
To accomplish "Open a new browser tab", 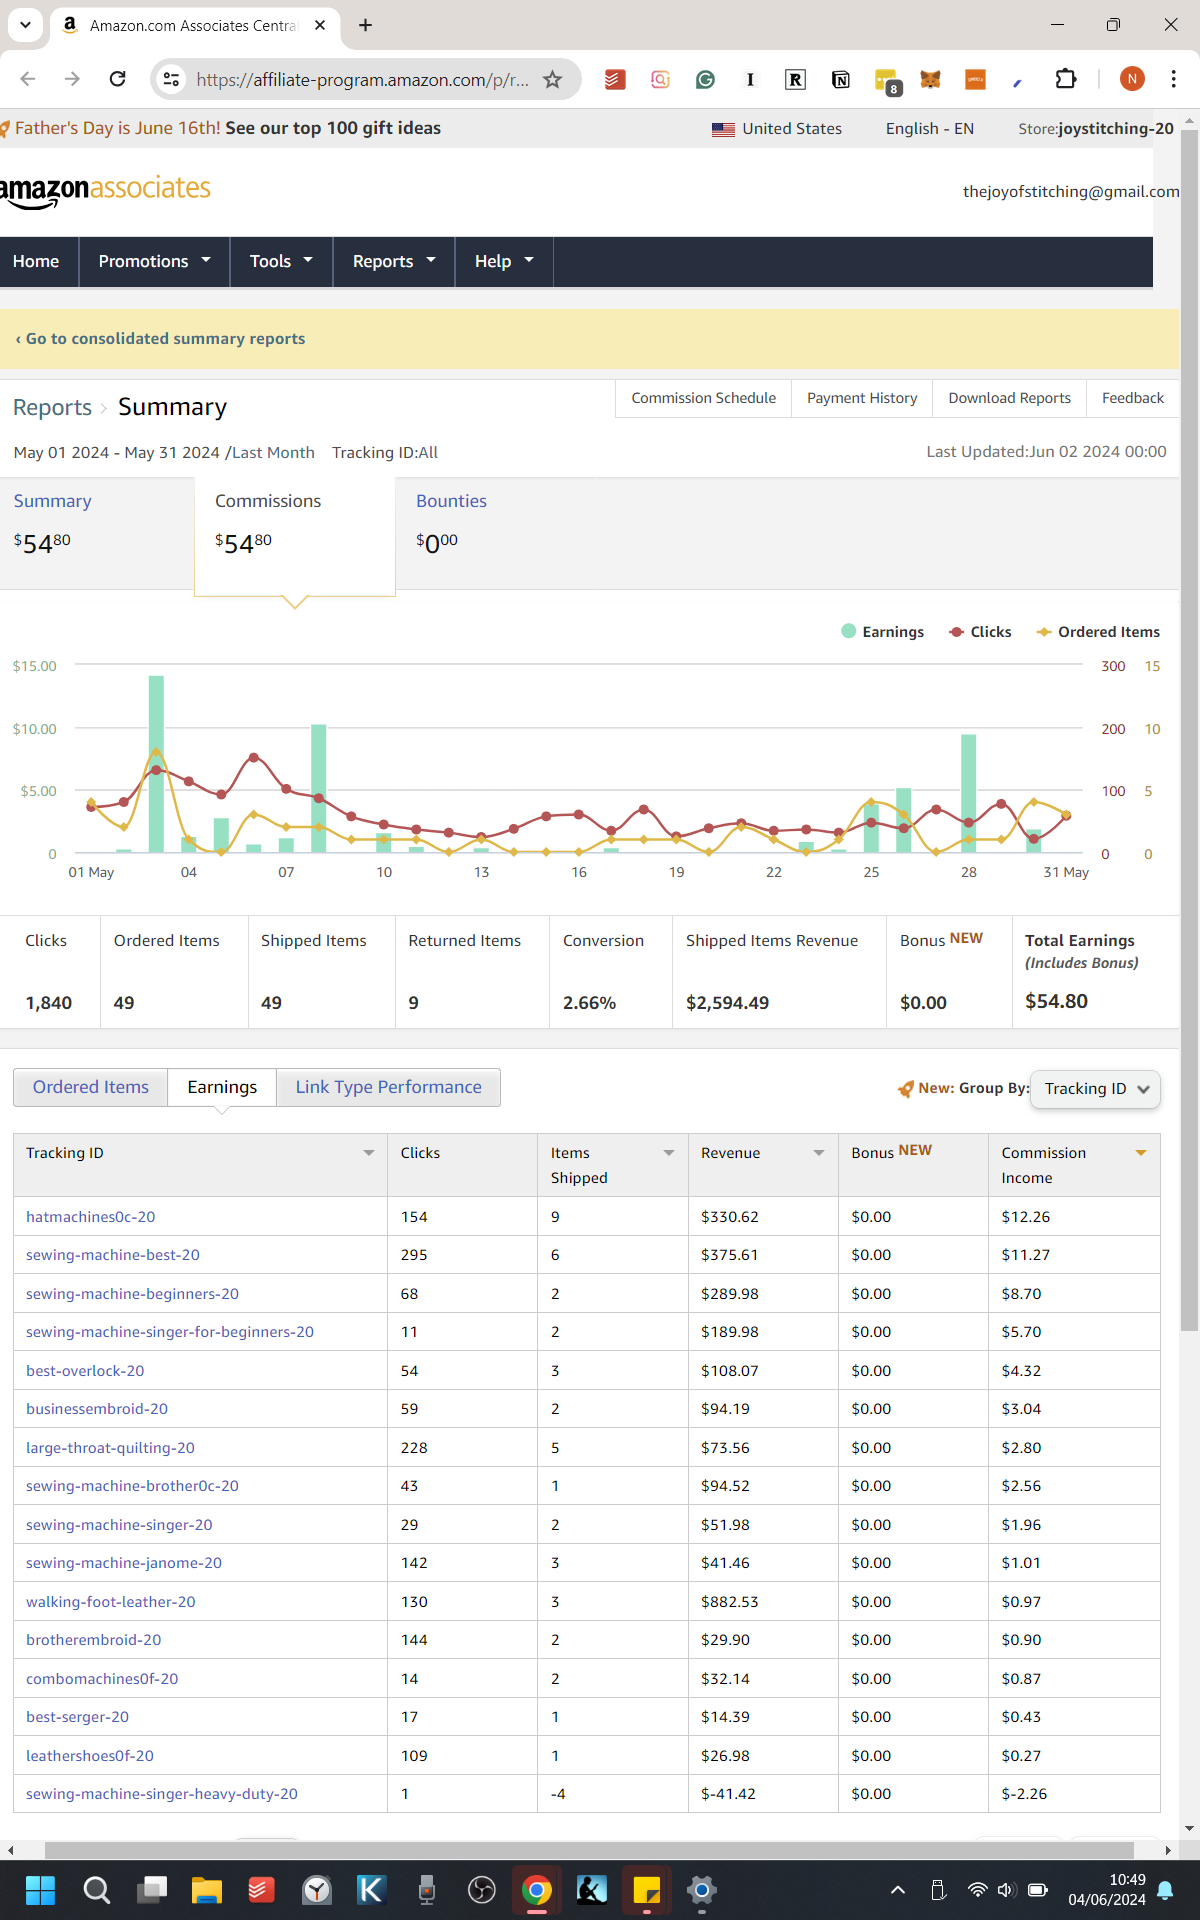I will click(365, 25).
